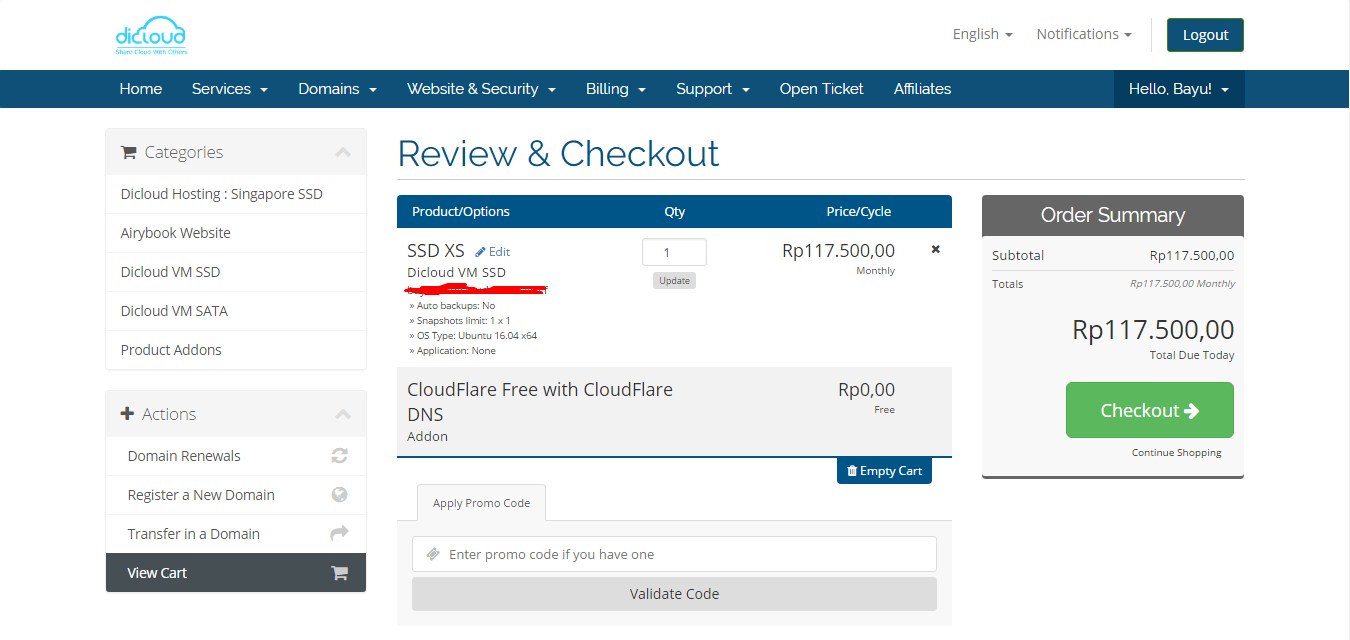This screenshot has width=1350, height=640.
Task: Select the Apply Promo Code tab
Action: coord(481,503)
